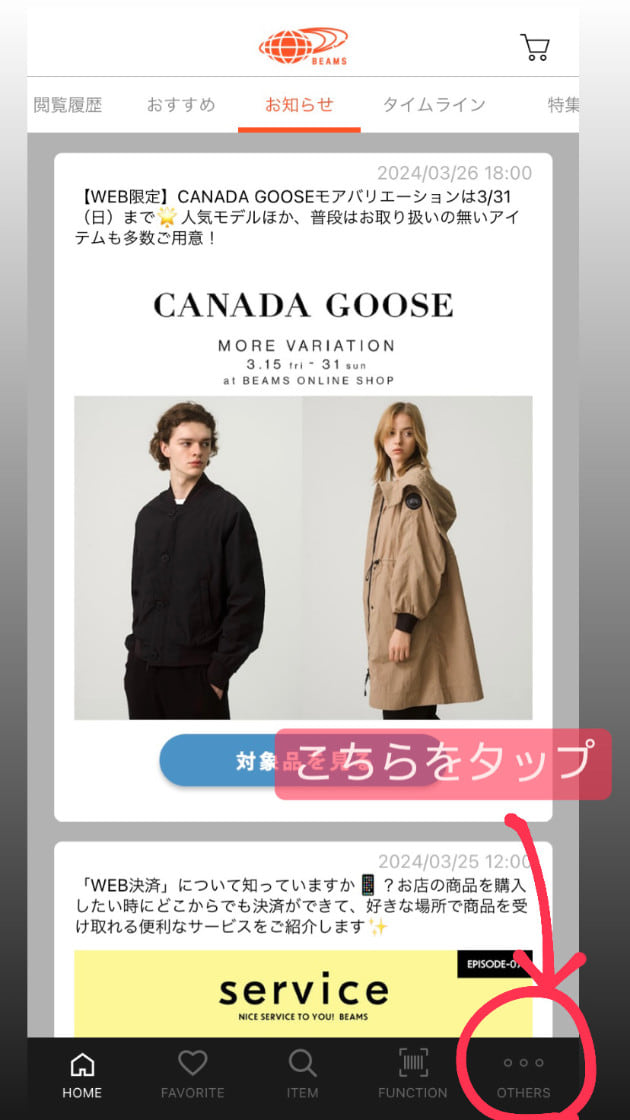Image resolution: width=630 pixels, height=1120 pixels.
Task: Open OTHERS three-dot menu
Action: tap(524, 1076)
